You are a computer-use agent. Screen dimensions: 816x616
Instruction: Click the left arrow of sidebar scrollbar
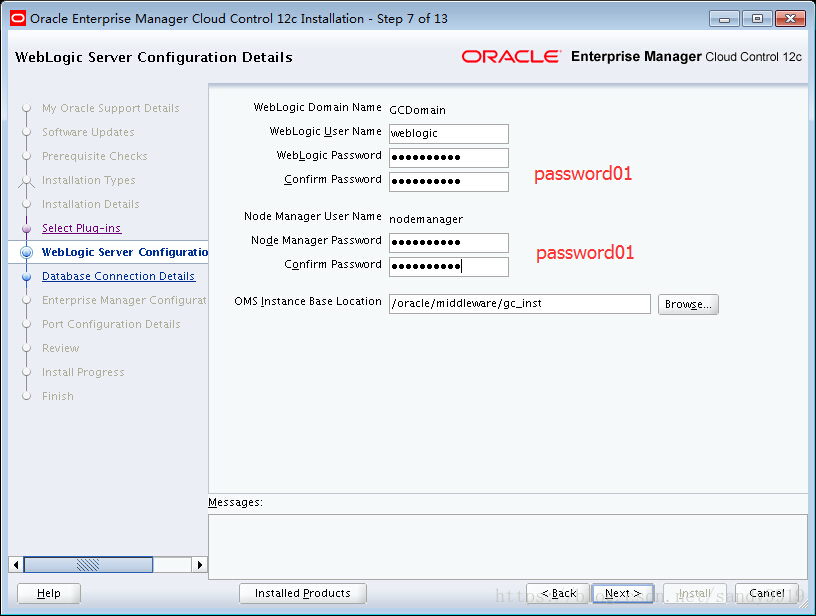(x=16, y=565)
